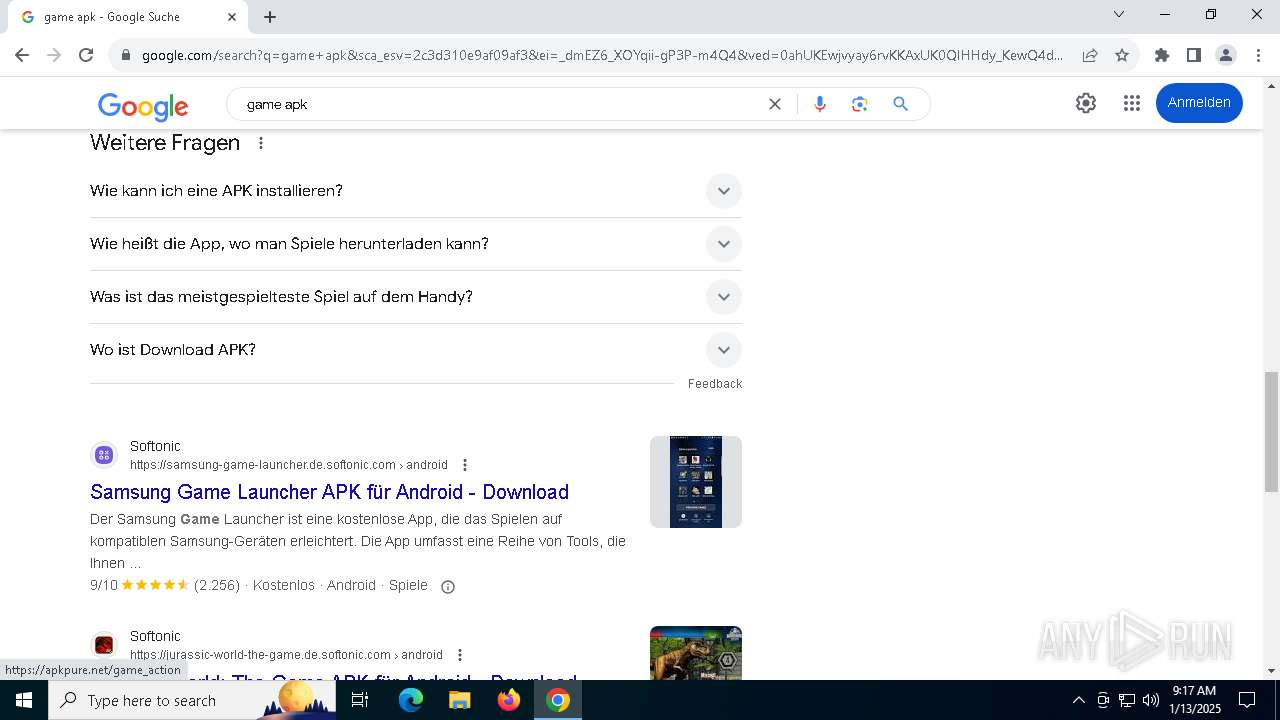Open options for samsung-game-launcher result
The height and width of the screenshot is (720, 1280).
(465, 465)
